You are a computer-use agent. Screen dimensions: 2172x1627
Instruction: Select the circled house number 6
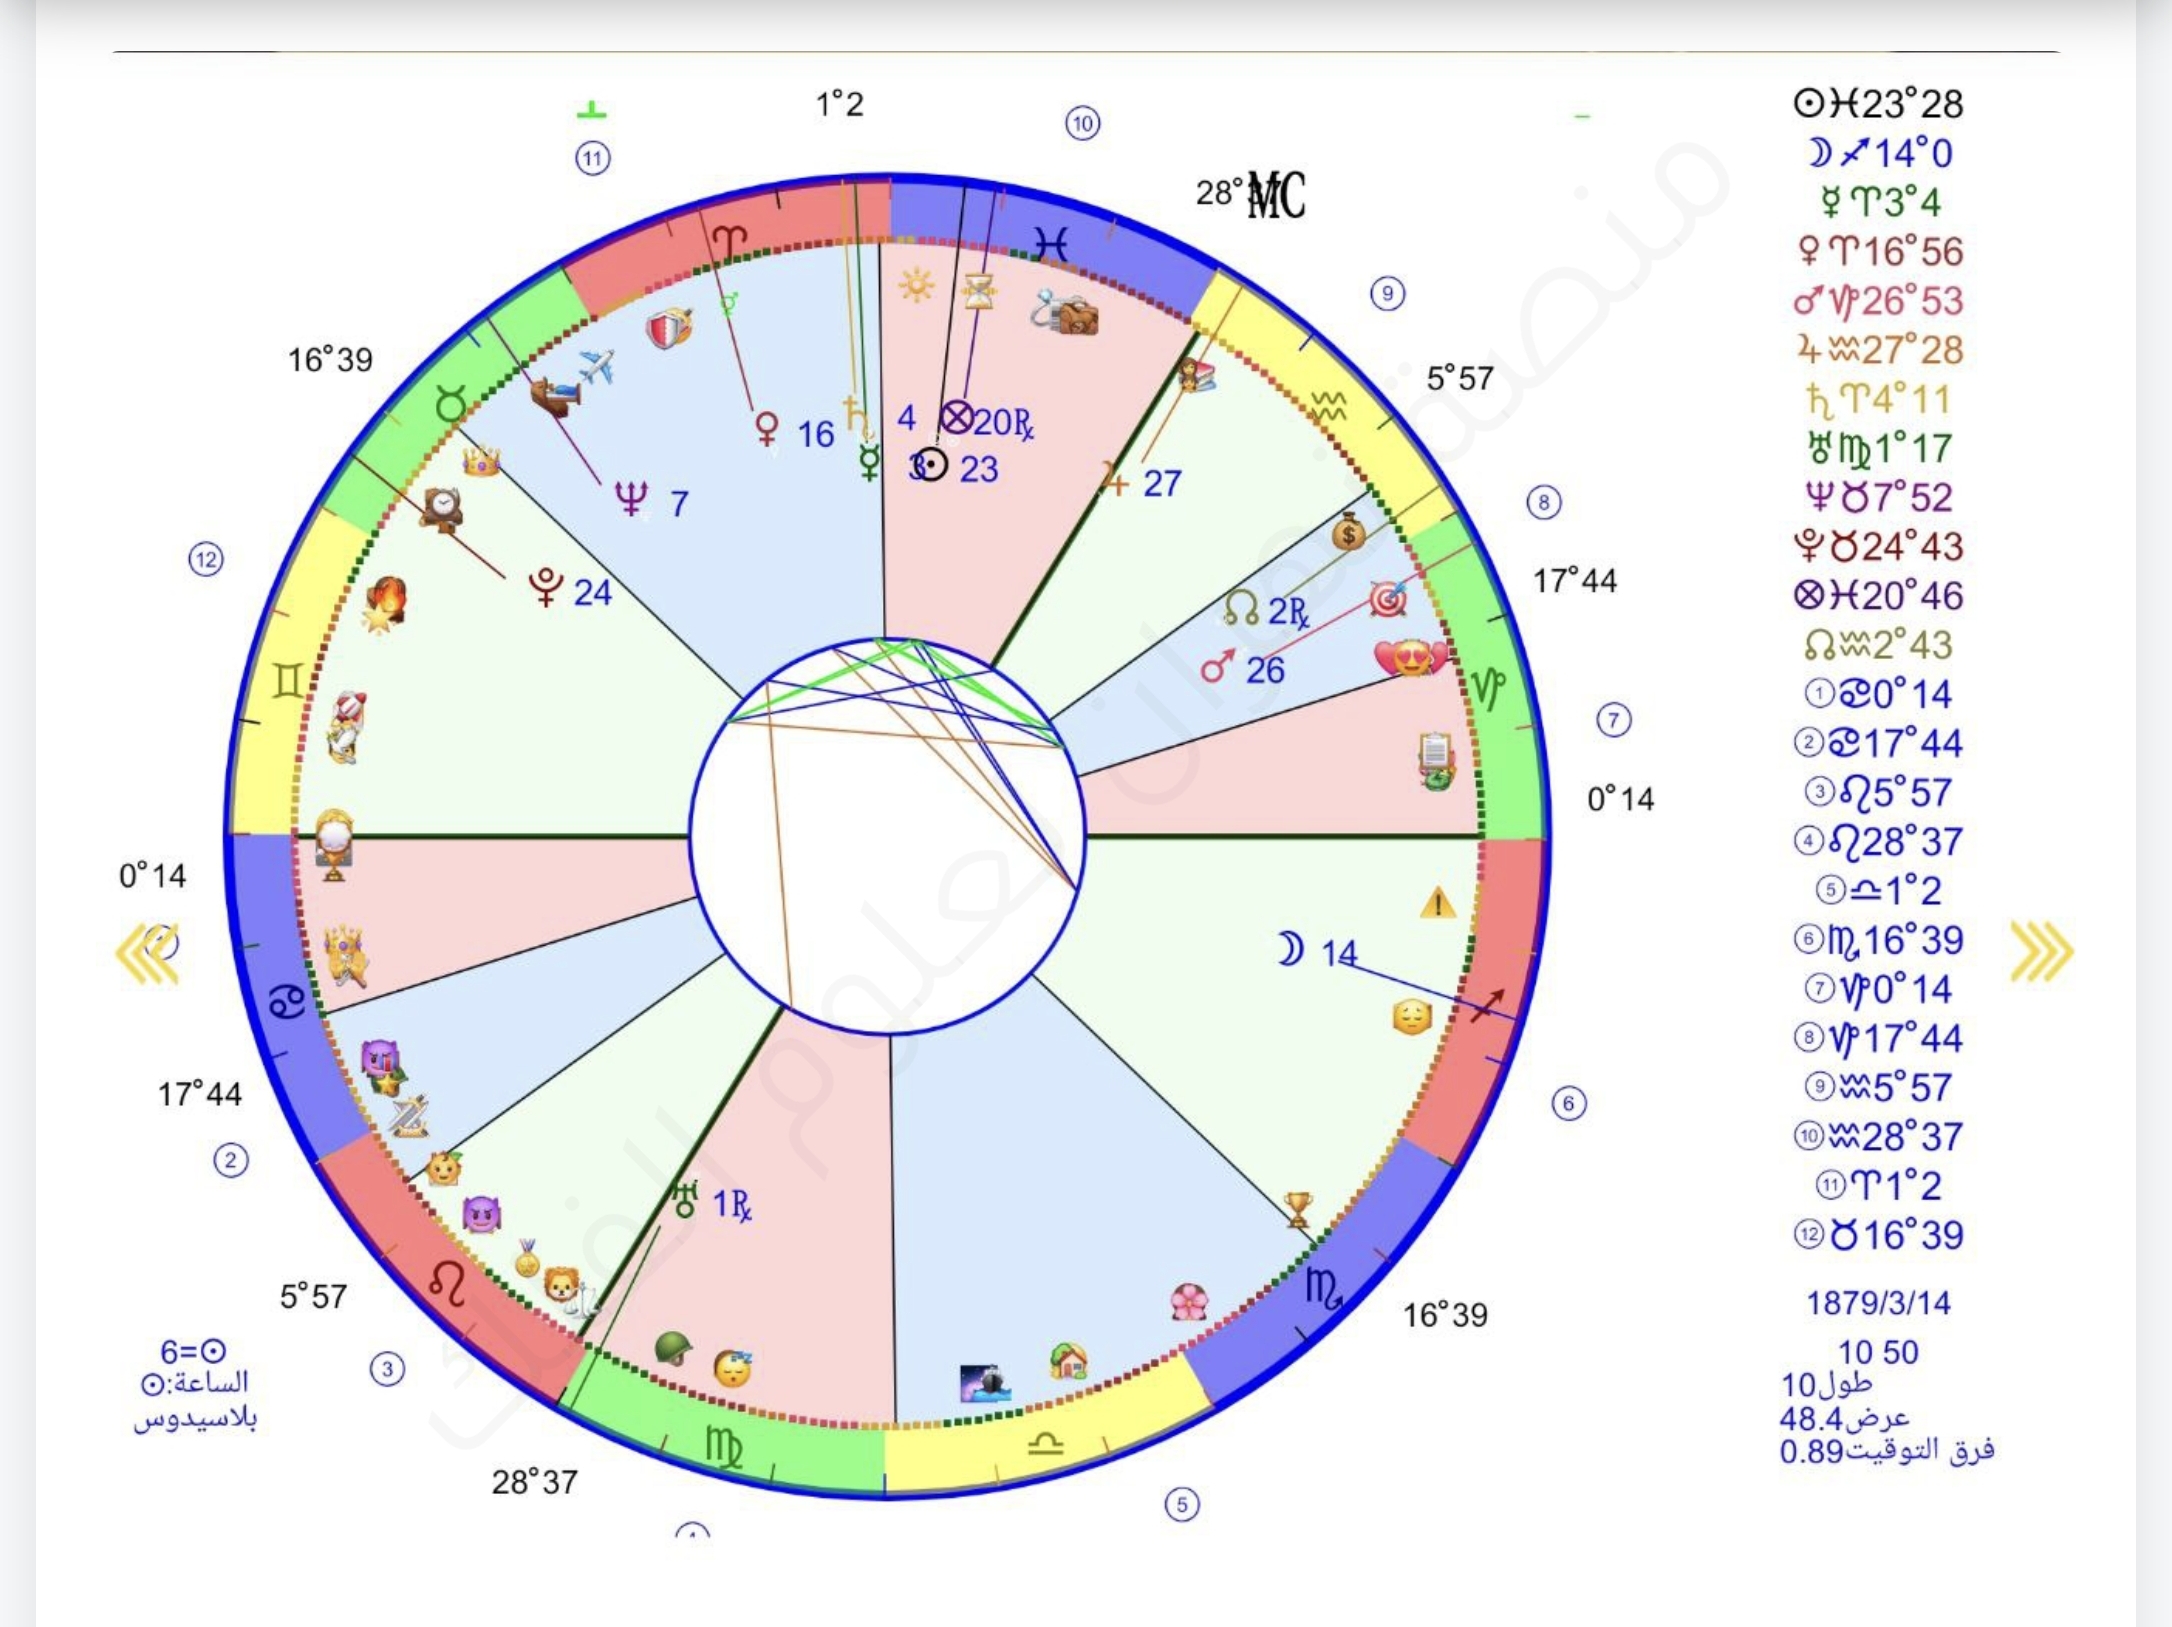point(1568,1103)
